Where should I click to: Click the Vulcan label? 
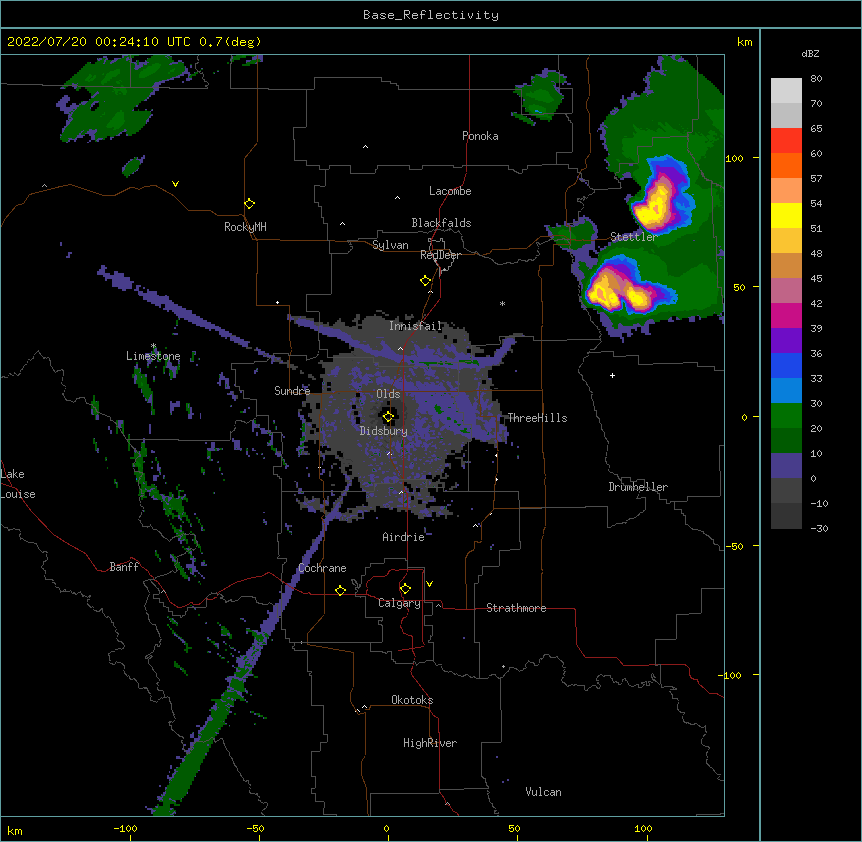tap(543, 792)
